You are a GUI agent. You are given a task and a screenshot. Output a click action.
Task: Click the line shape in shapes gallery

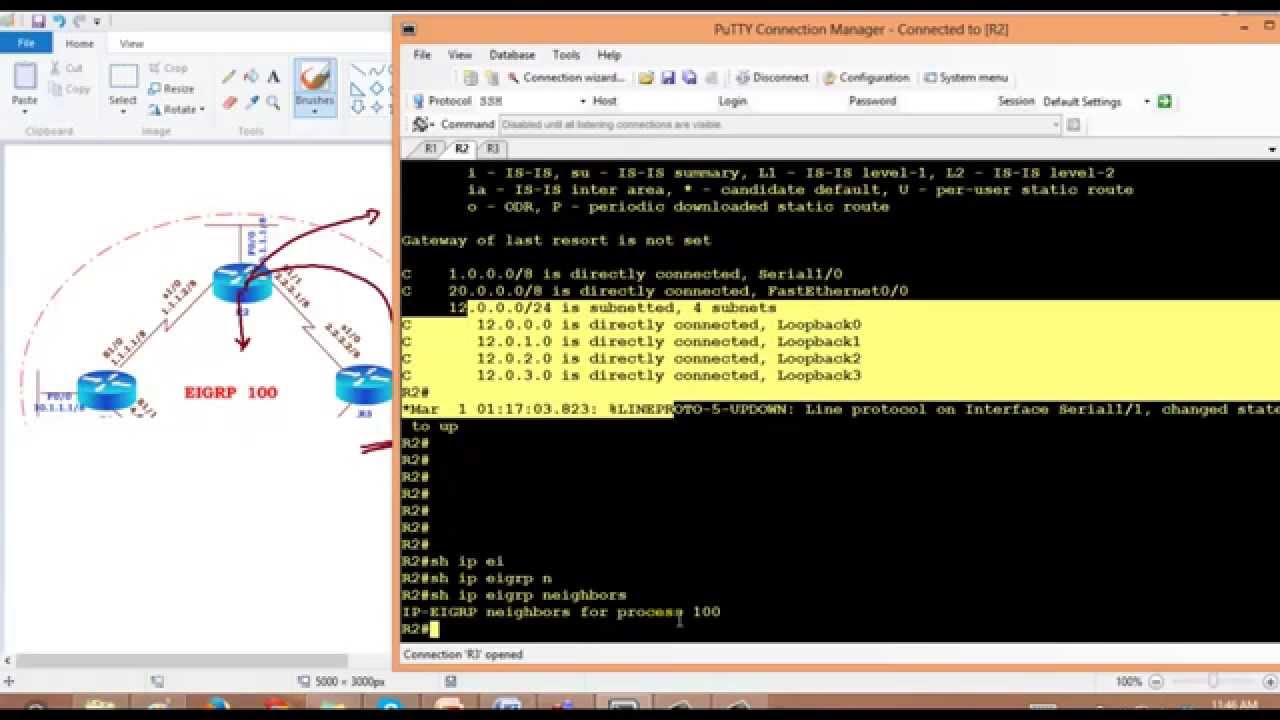click(358, 70)
